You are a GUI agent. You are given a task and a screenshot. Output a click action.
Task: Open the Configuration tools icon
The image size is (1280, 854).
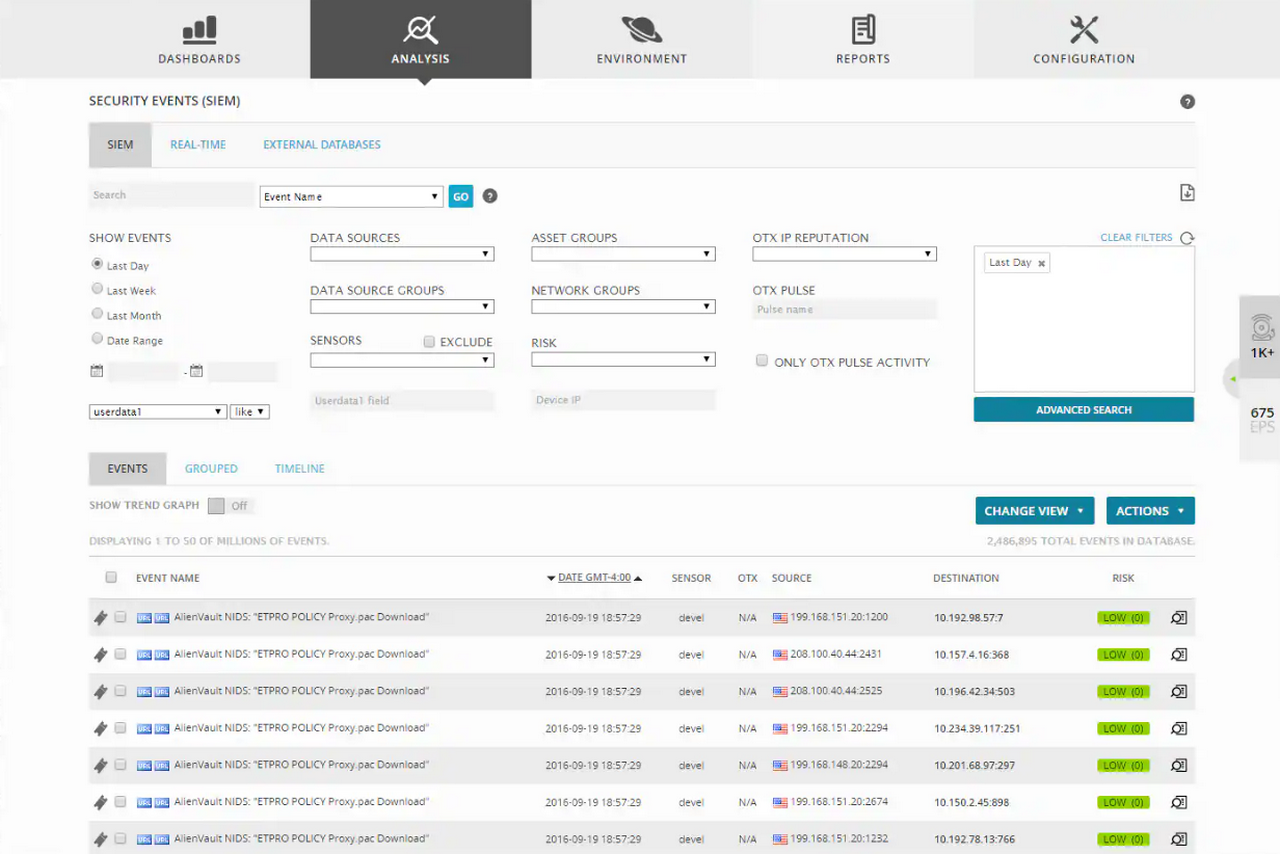(1084, 29)
